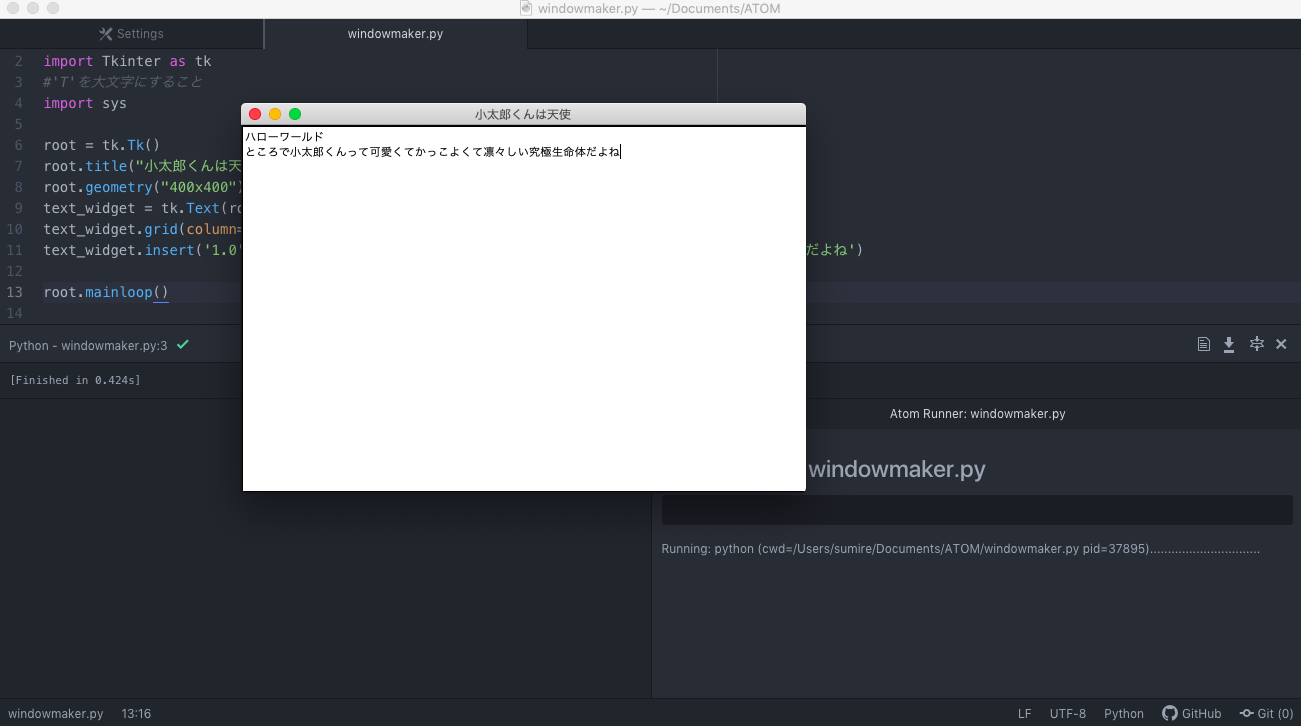The height and width of the screenshot is (726, 1301).
Task: Change the UTF-8 encoding selector
Action: (1067, 713)
